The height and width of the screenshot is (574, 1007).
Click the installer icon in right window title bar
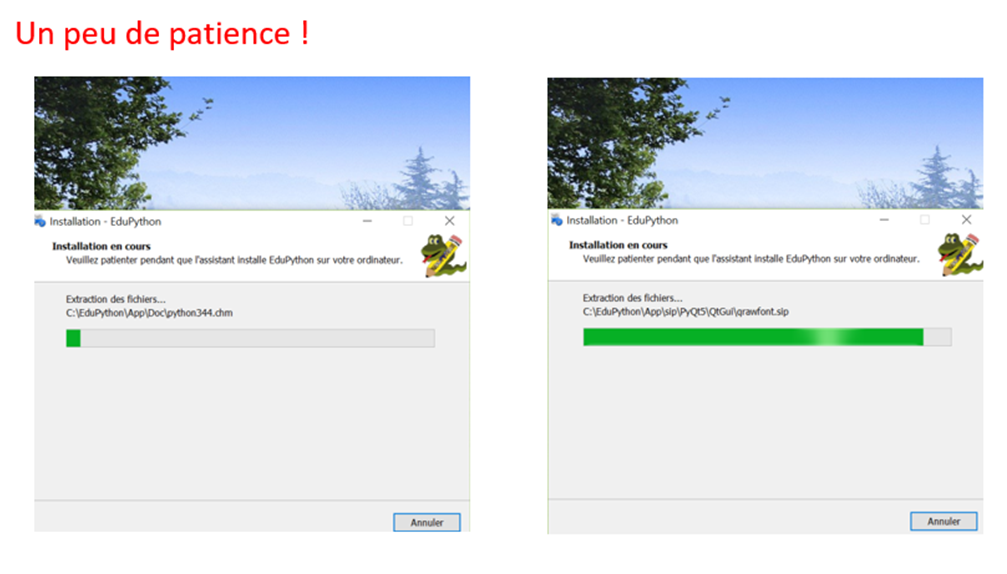557,220
